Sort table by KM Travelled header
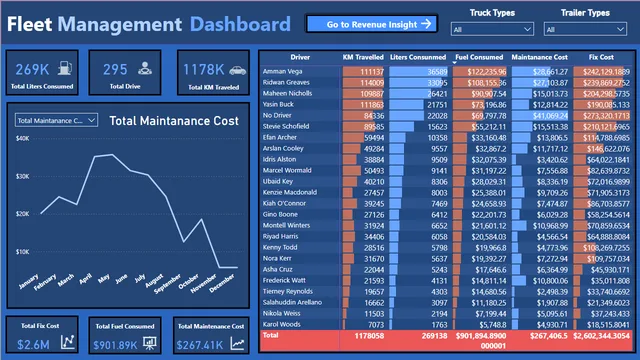This screenshot has width=640, height=360. point(363,57)
